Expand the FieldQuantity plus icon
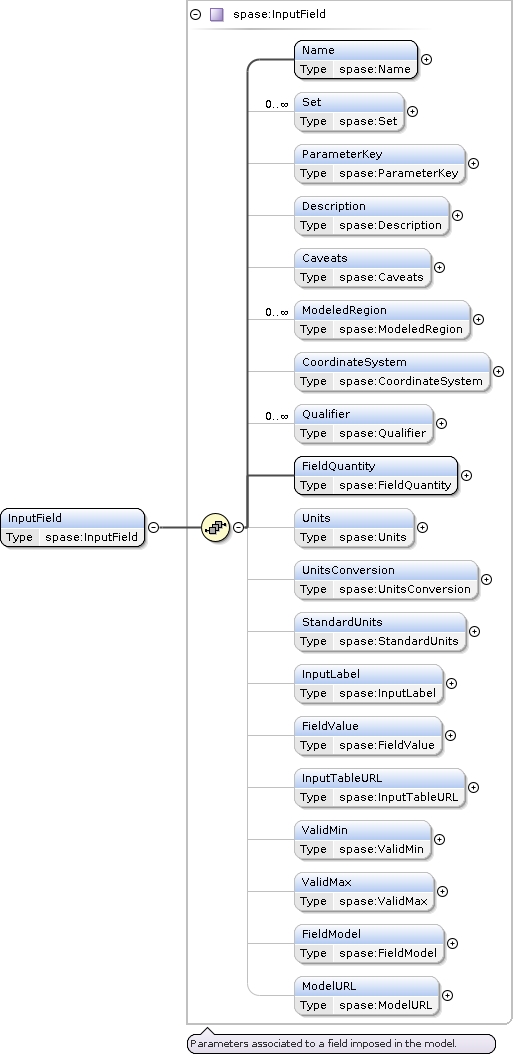 click(x=466, y=475)
